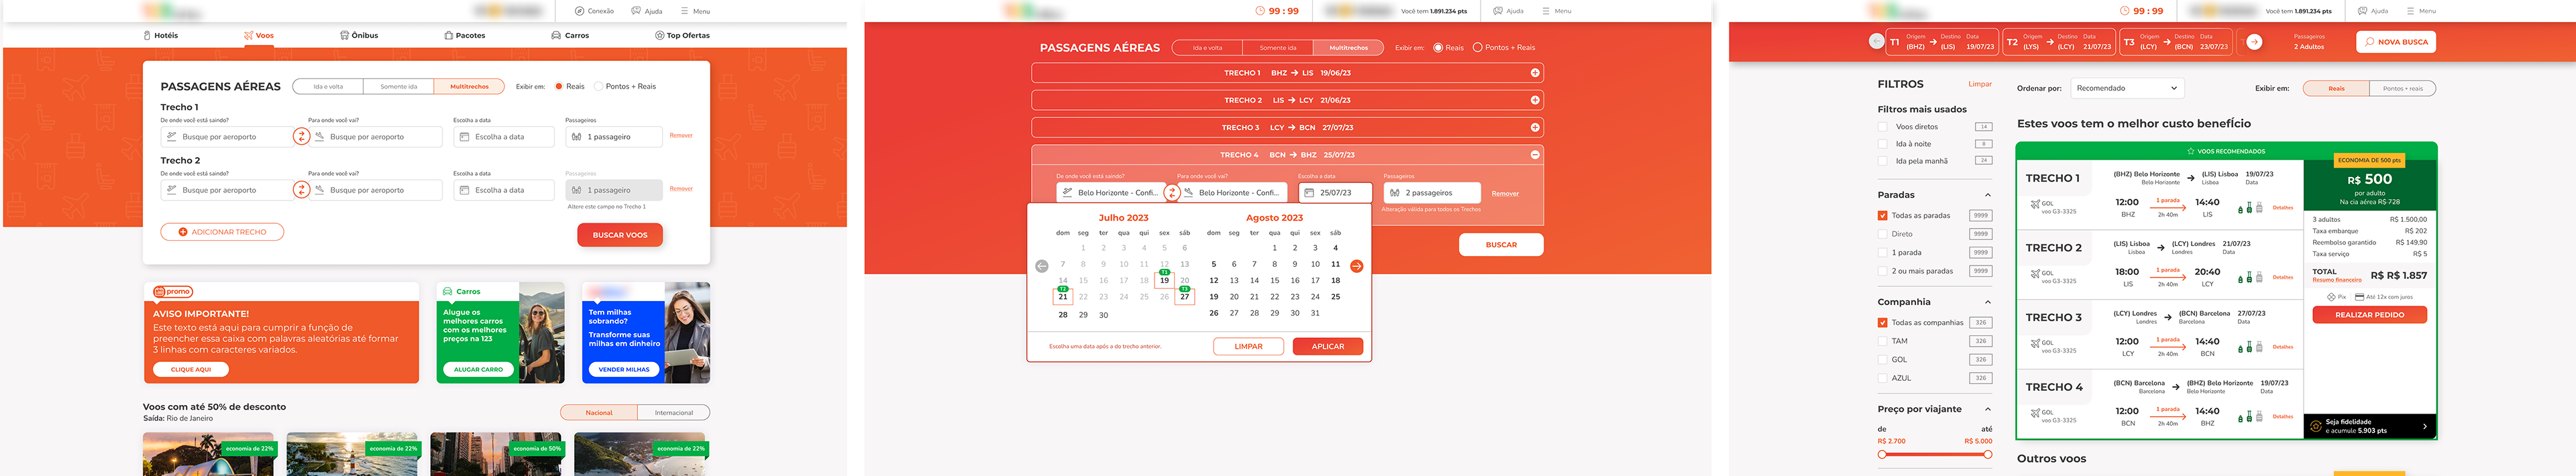2576x476 pixels.
Task: Go to the previous calendar month
Action: point(1041,266)
